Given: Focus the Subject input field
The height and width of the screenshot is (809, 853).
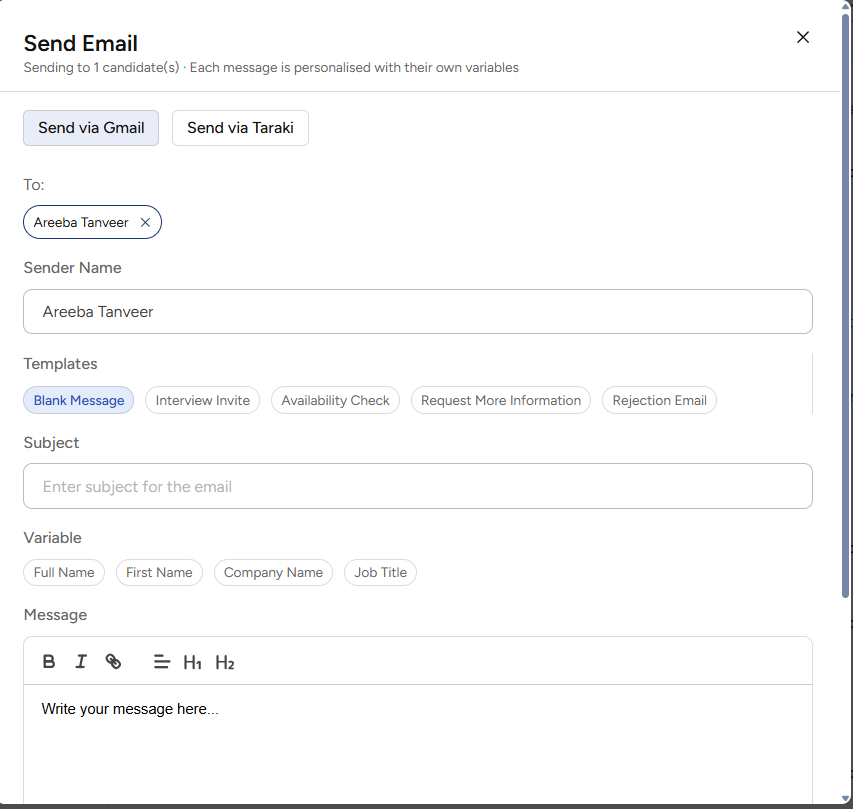Looking at the screenshot, I should pos(418,486).
